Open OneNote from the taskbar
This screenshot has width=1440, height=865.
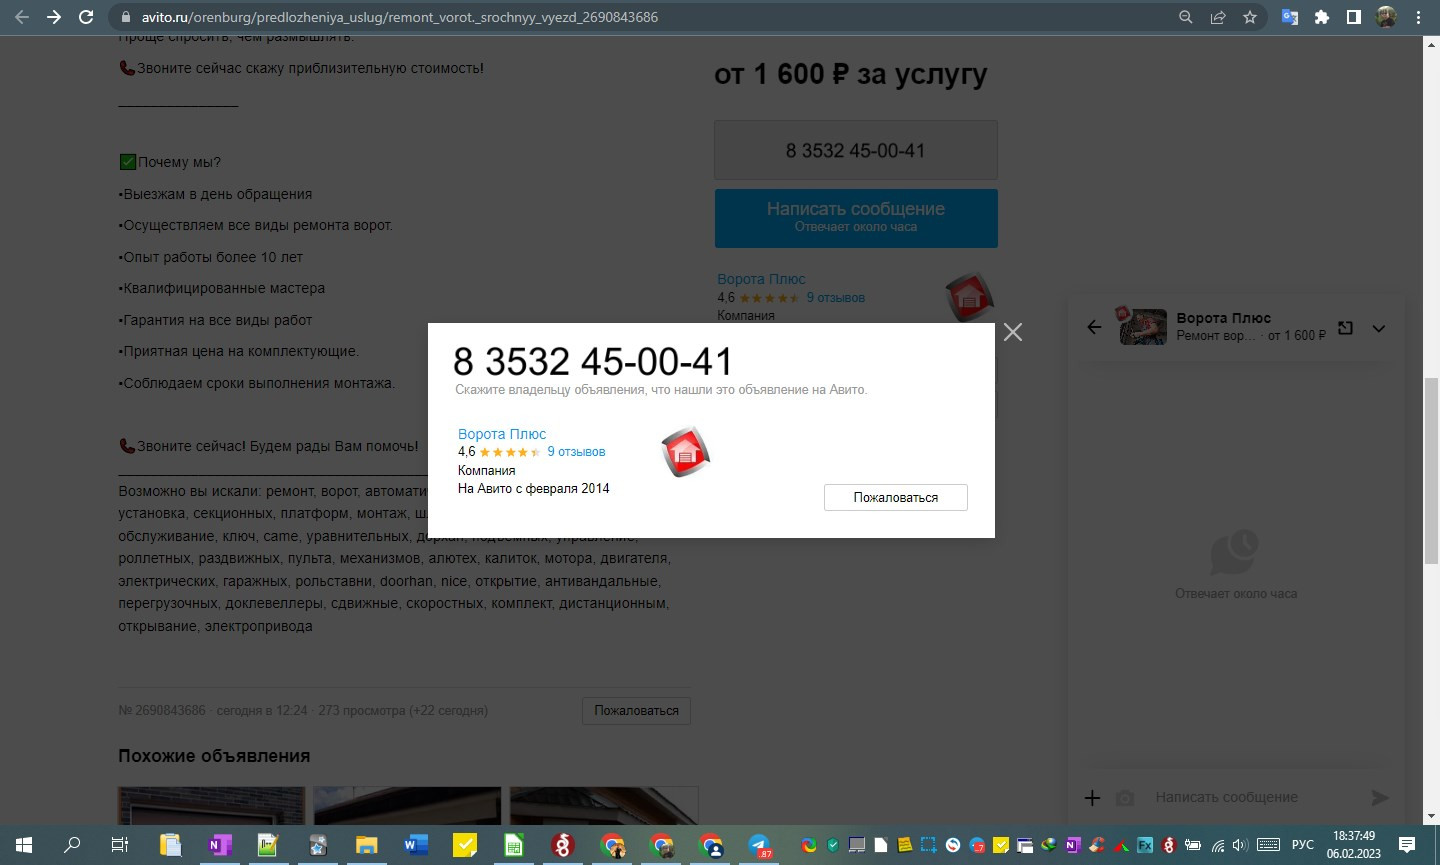tap(219, 845)
